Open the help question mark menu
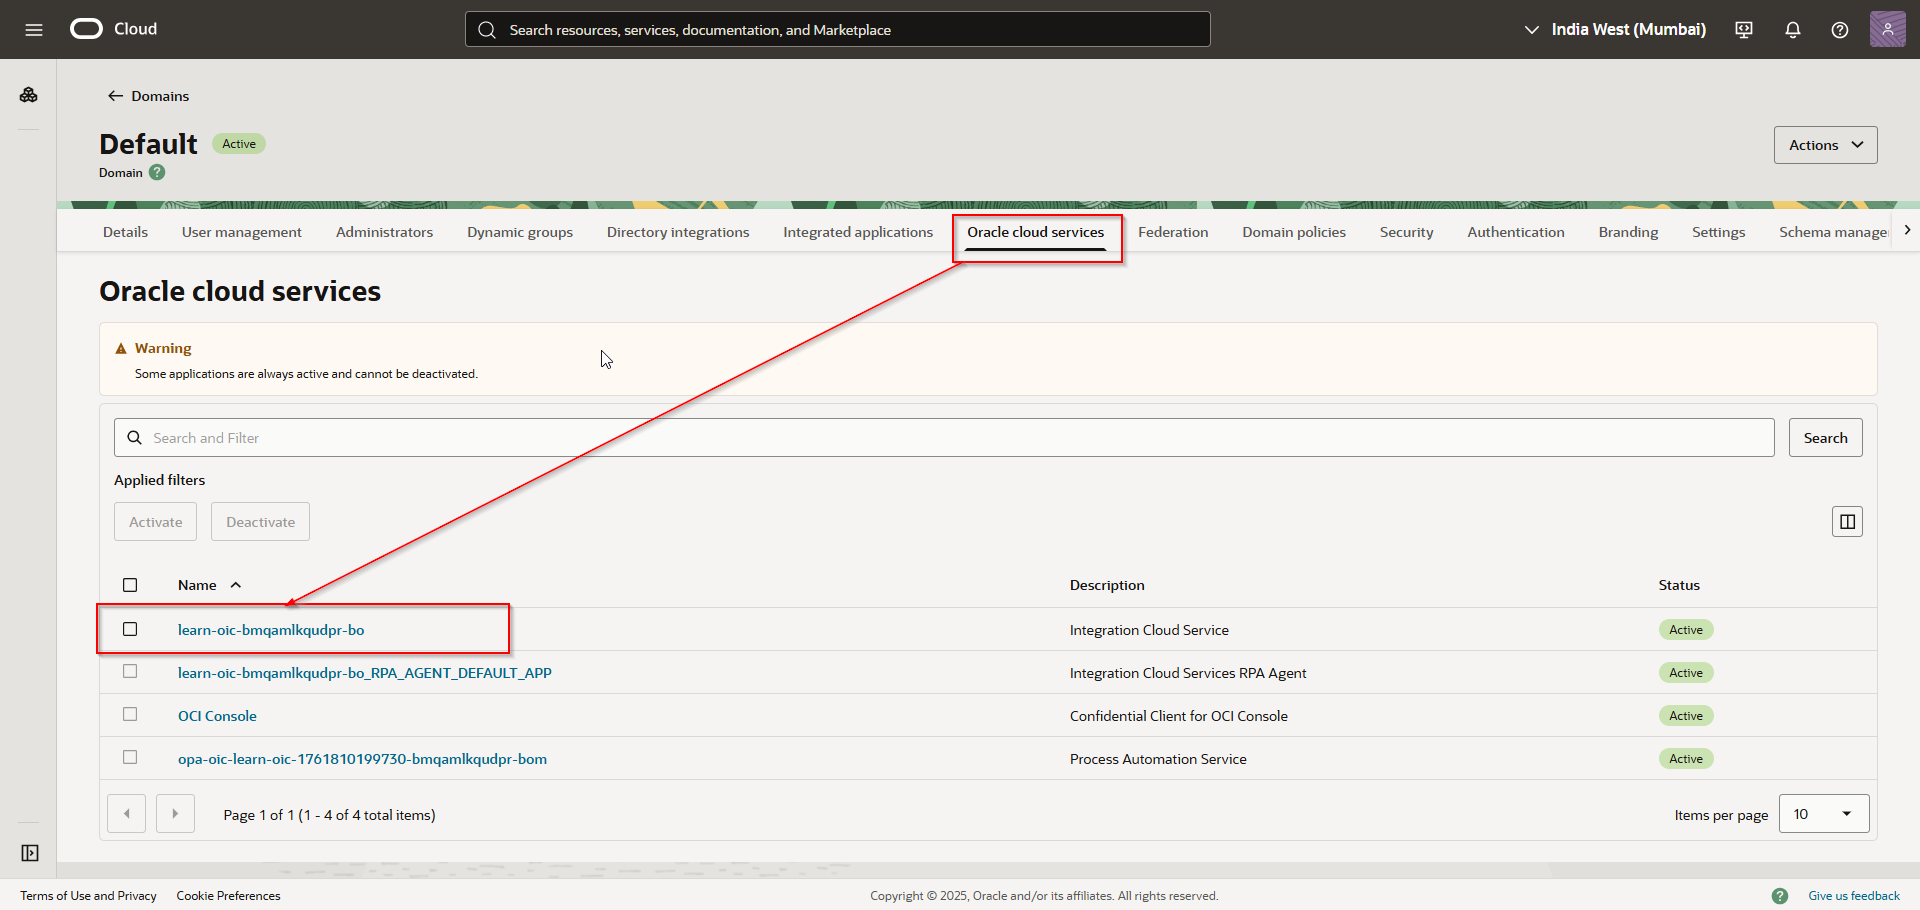 [1839, 30]
